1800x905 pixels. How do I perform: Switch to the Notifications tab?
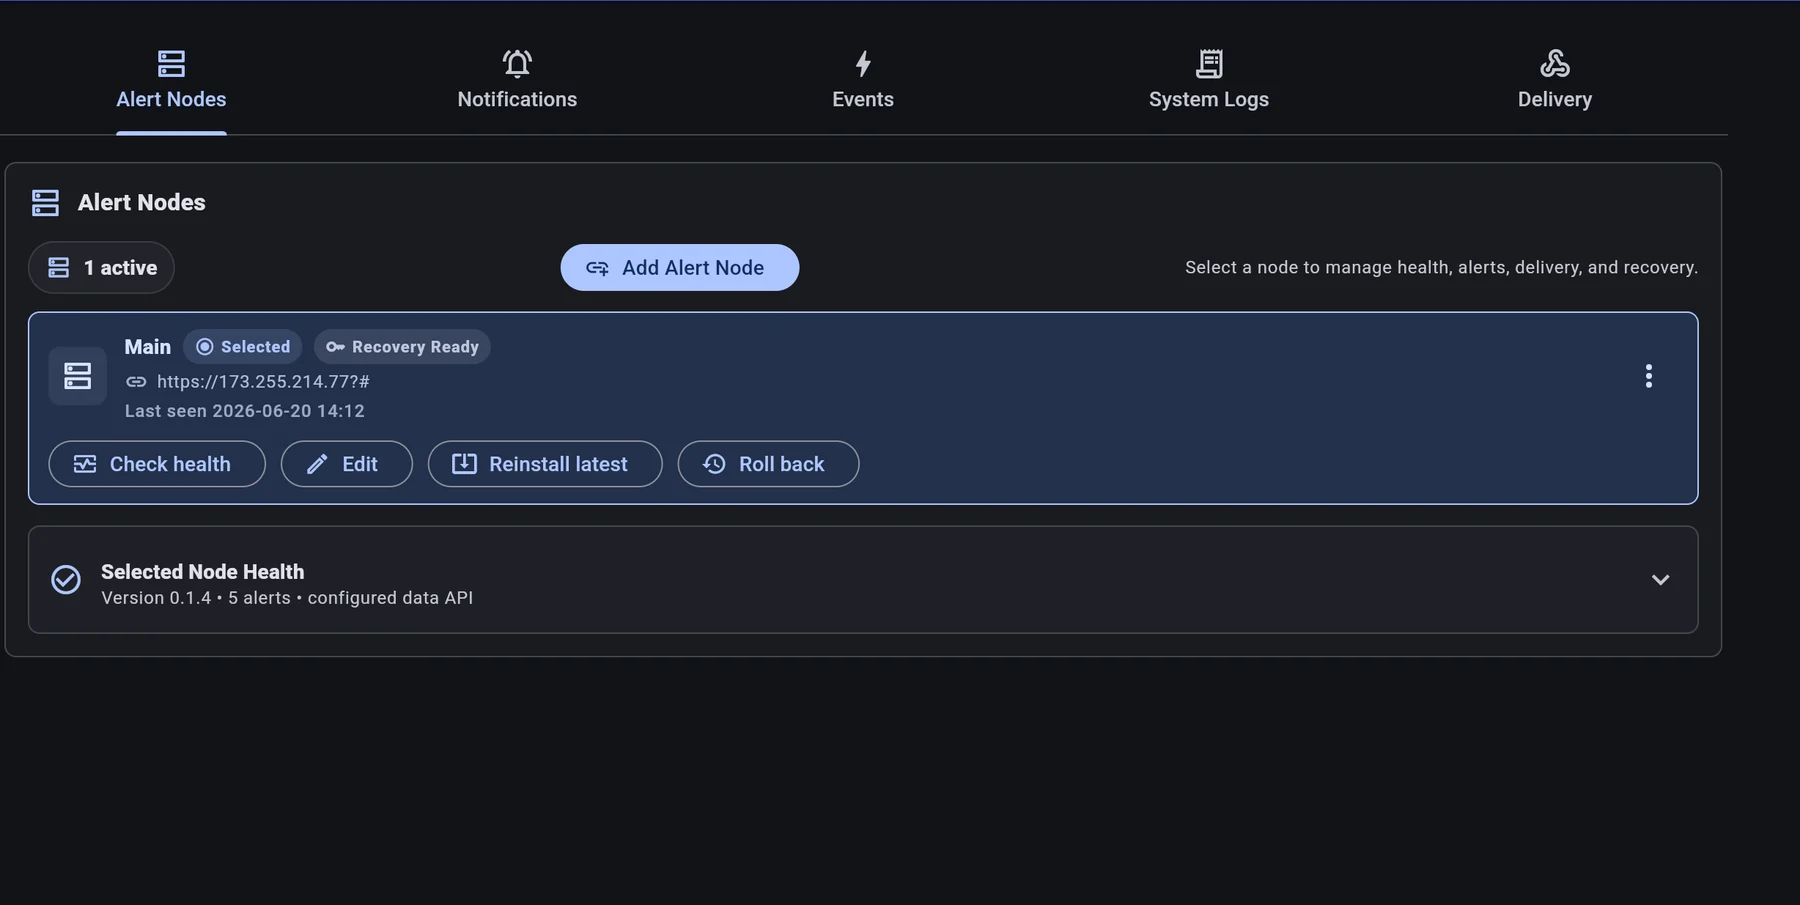pos(517,81)
